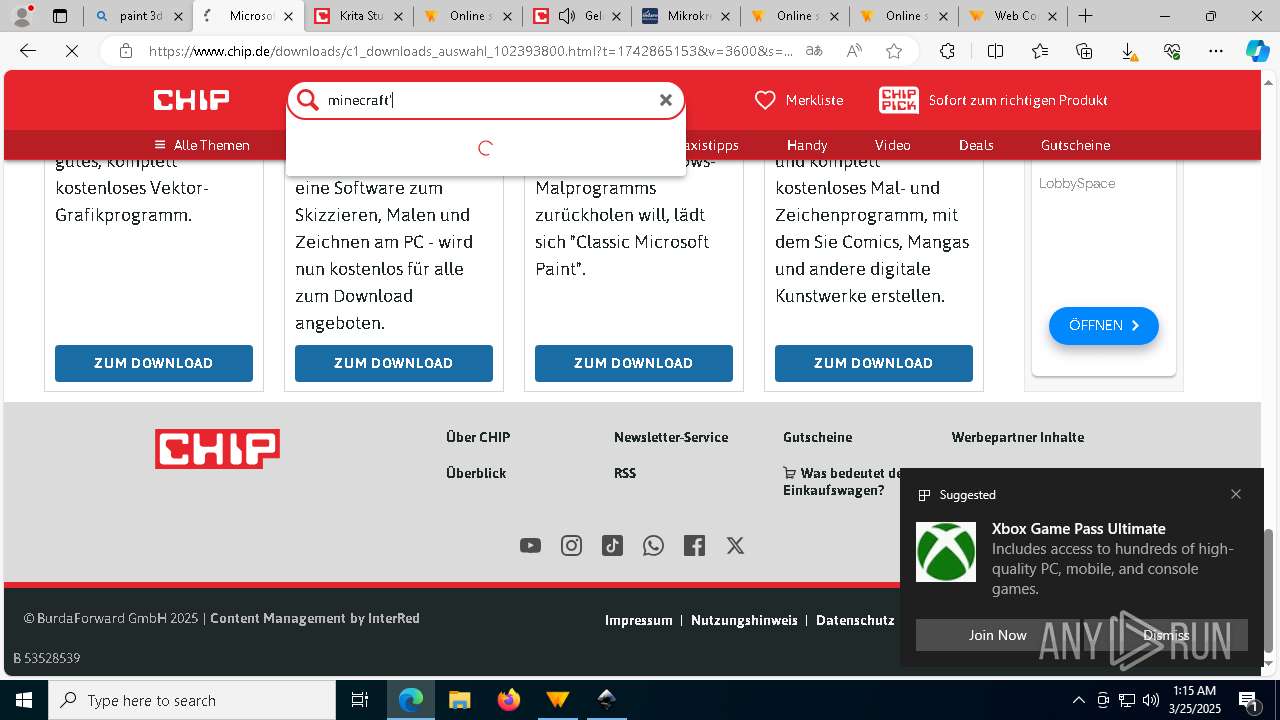Click the blue ÖFFNEN button
Viewport: 1280px width, 720px height.
(1104, 326)
